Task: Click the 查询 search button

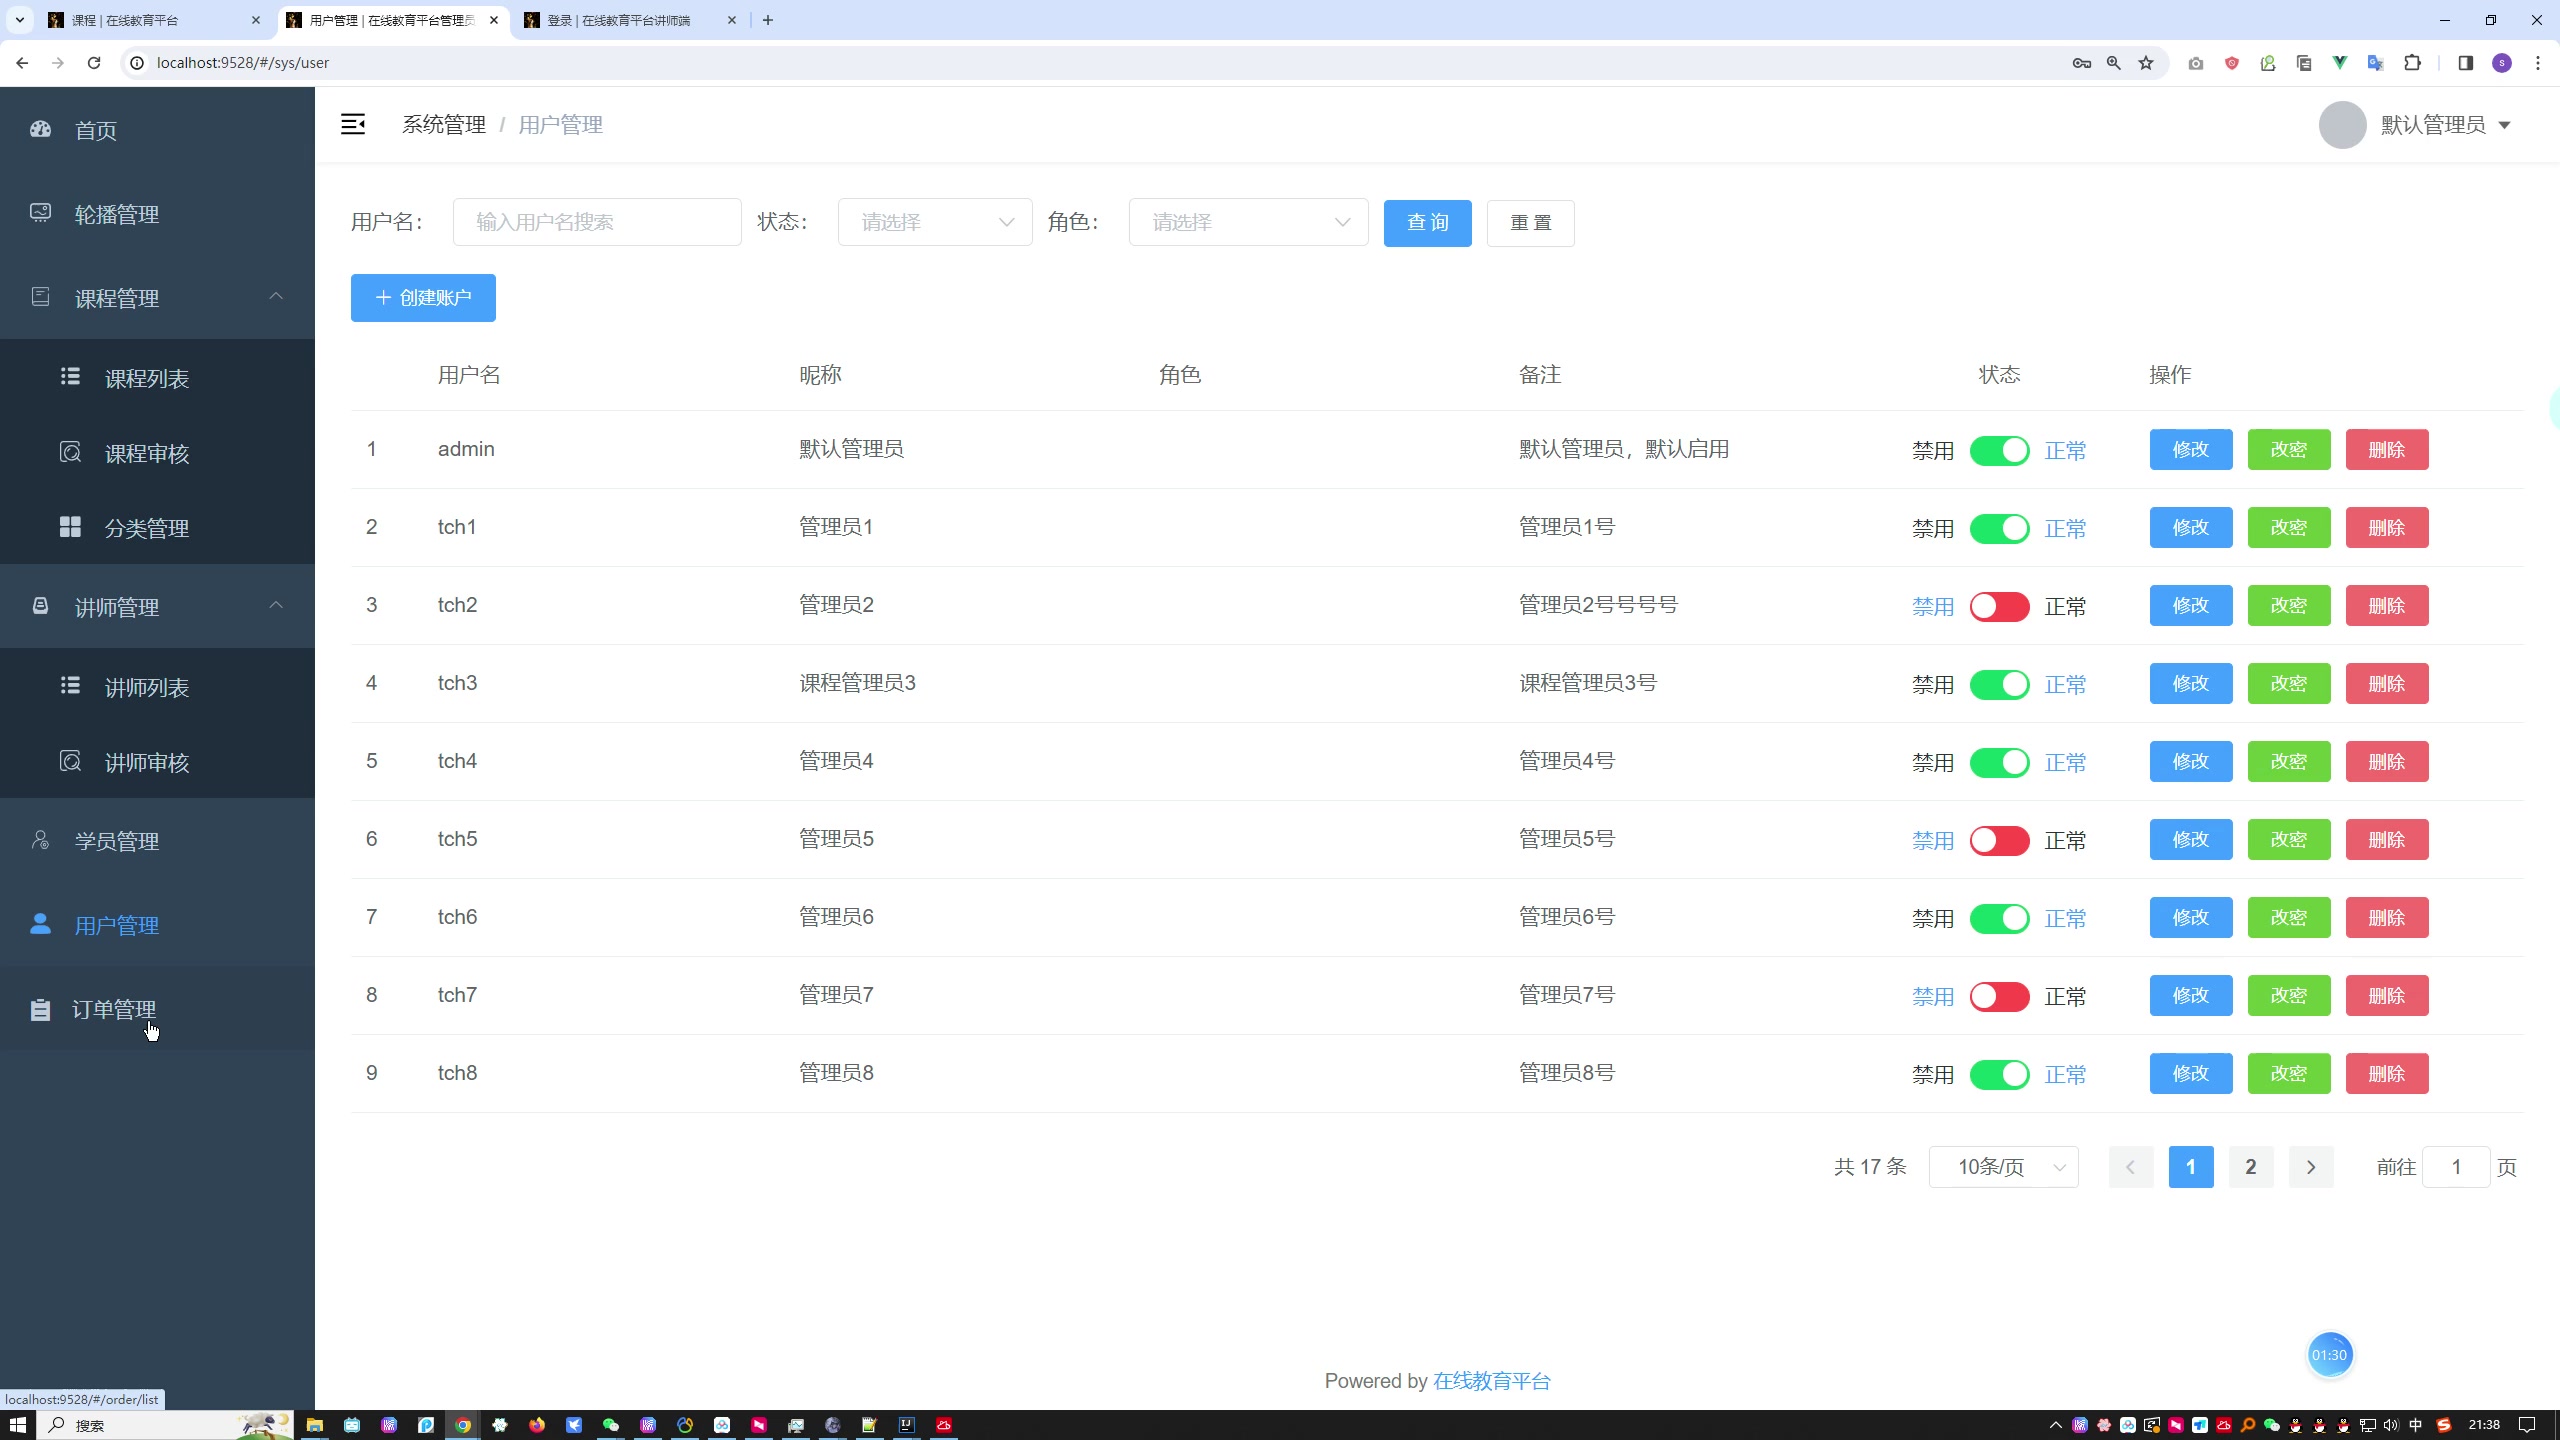Action: tap(1427, 222)
